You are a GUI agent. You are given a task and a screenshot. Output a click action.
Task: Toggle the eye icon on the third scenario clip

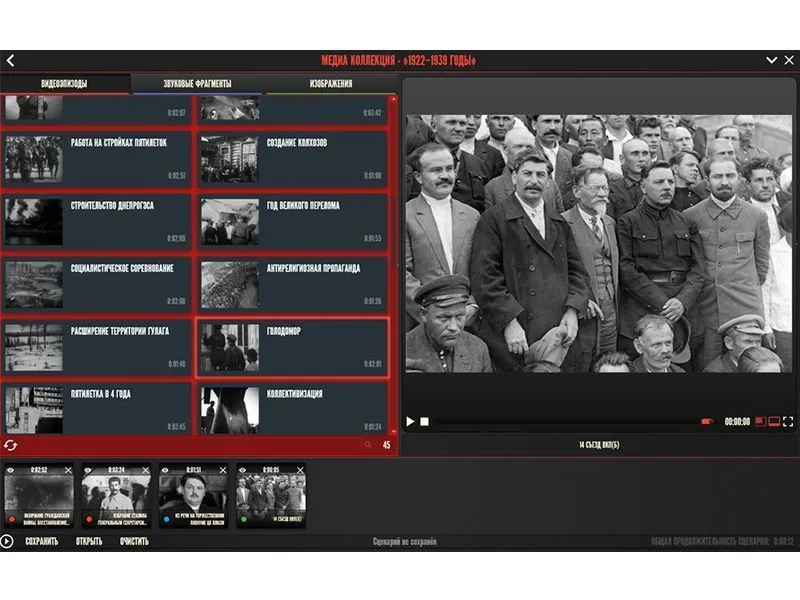165,469
